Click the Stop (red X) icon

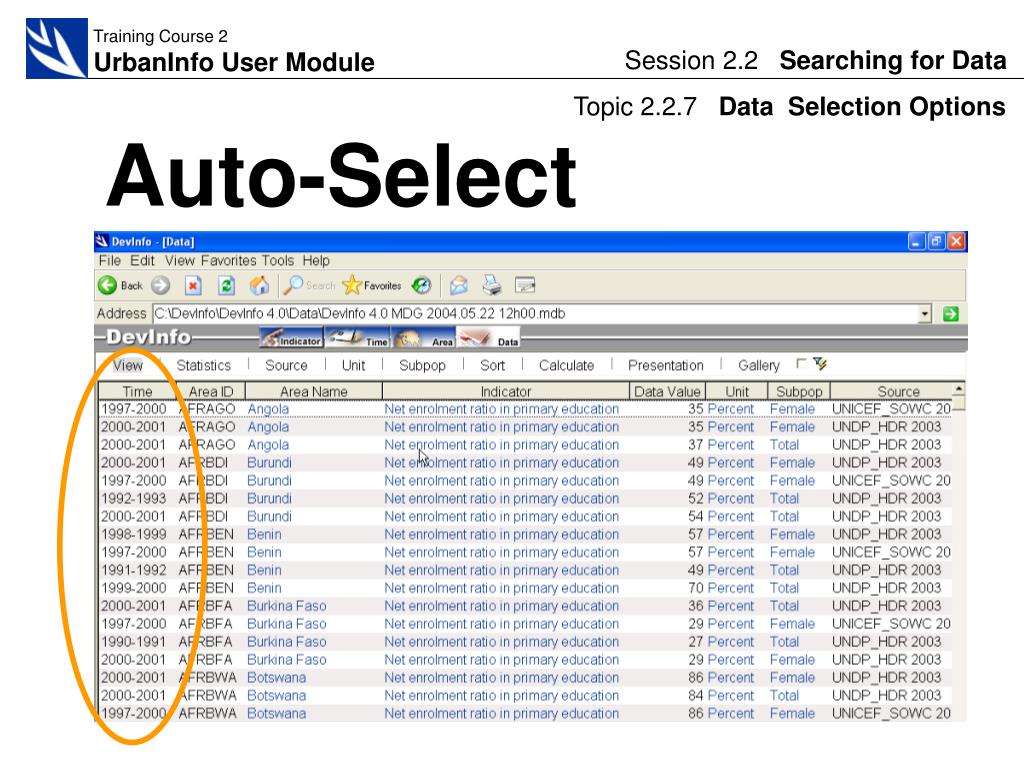coord(194,286)
